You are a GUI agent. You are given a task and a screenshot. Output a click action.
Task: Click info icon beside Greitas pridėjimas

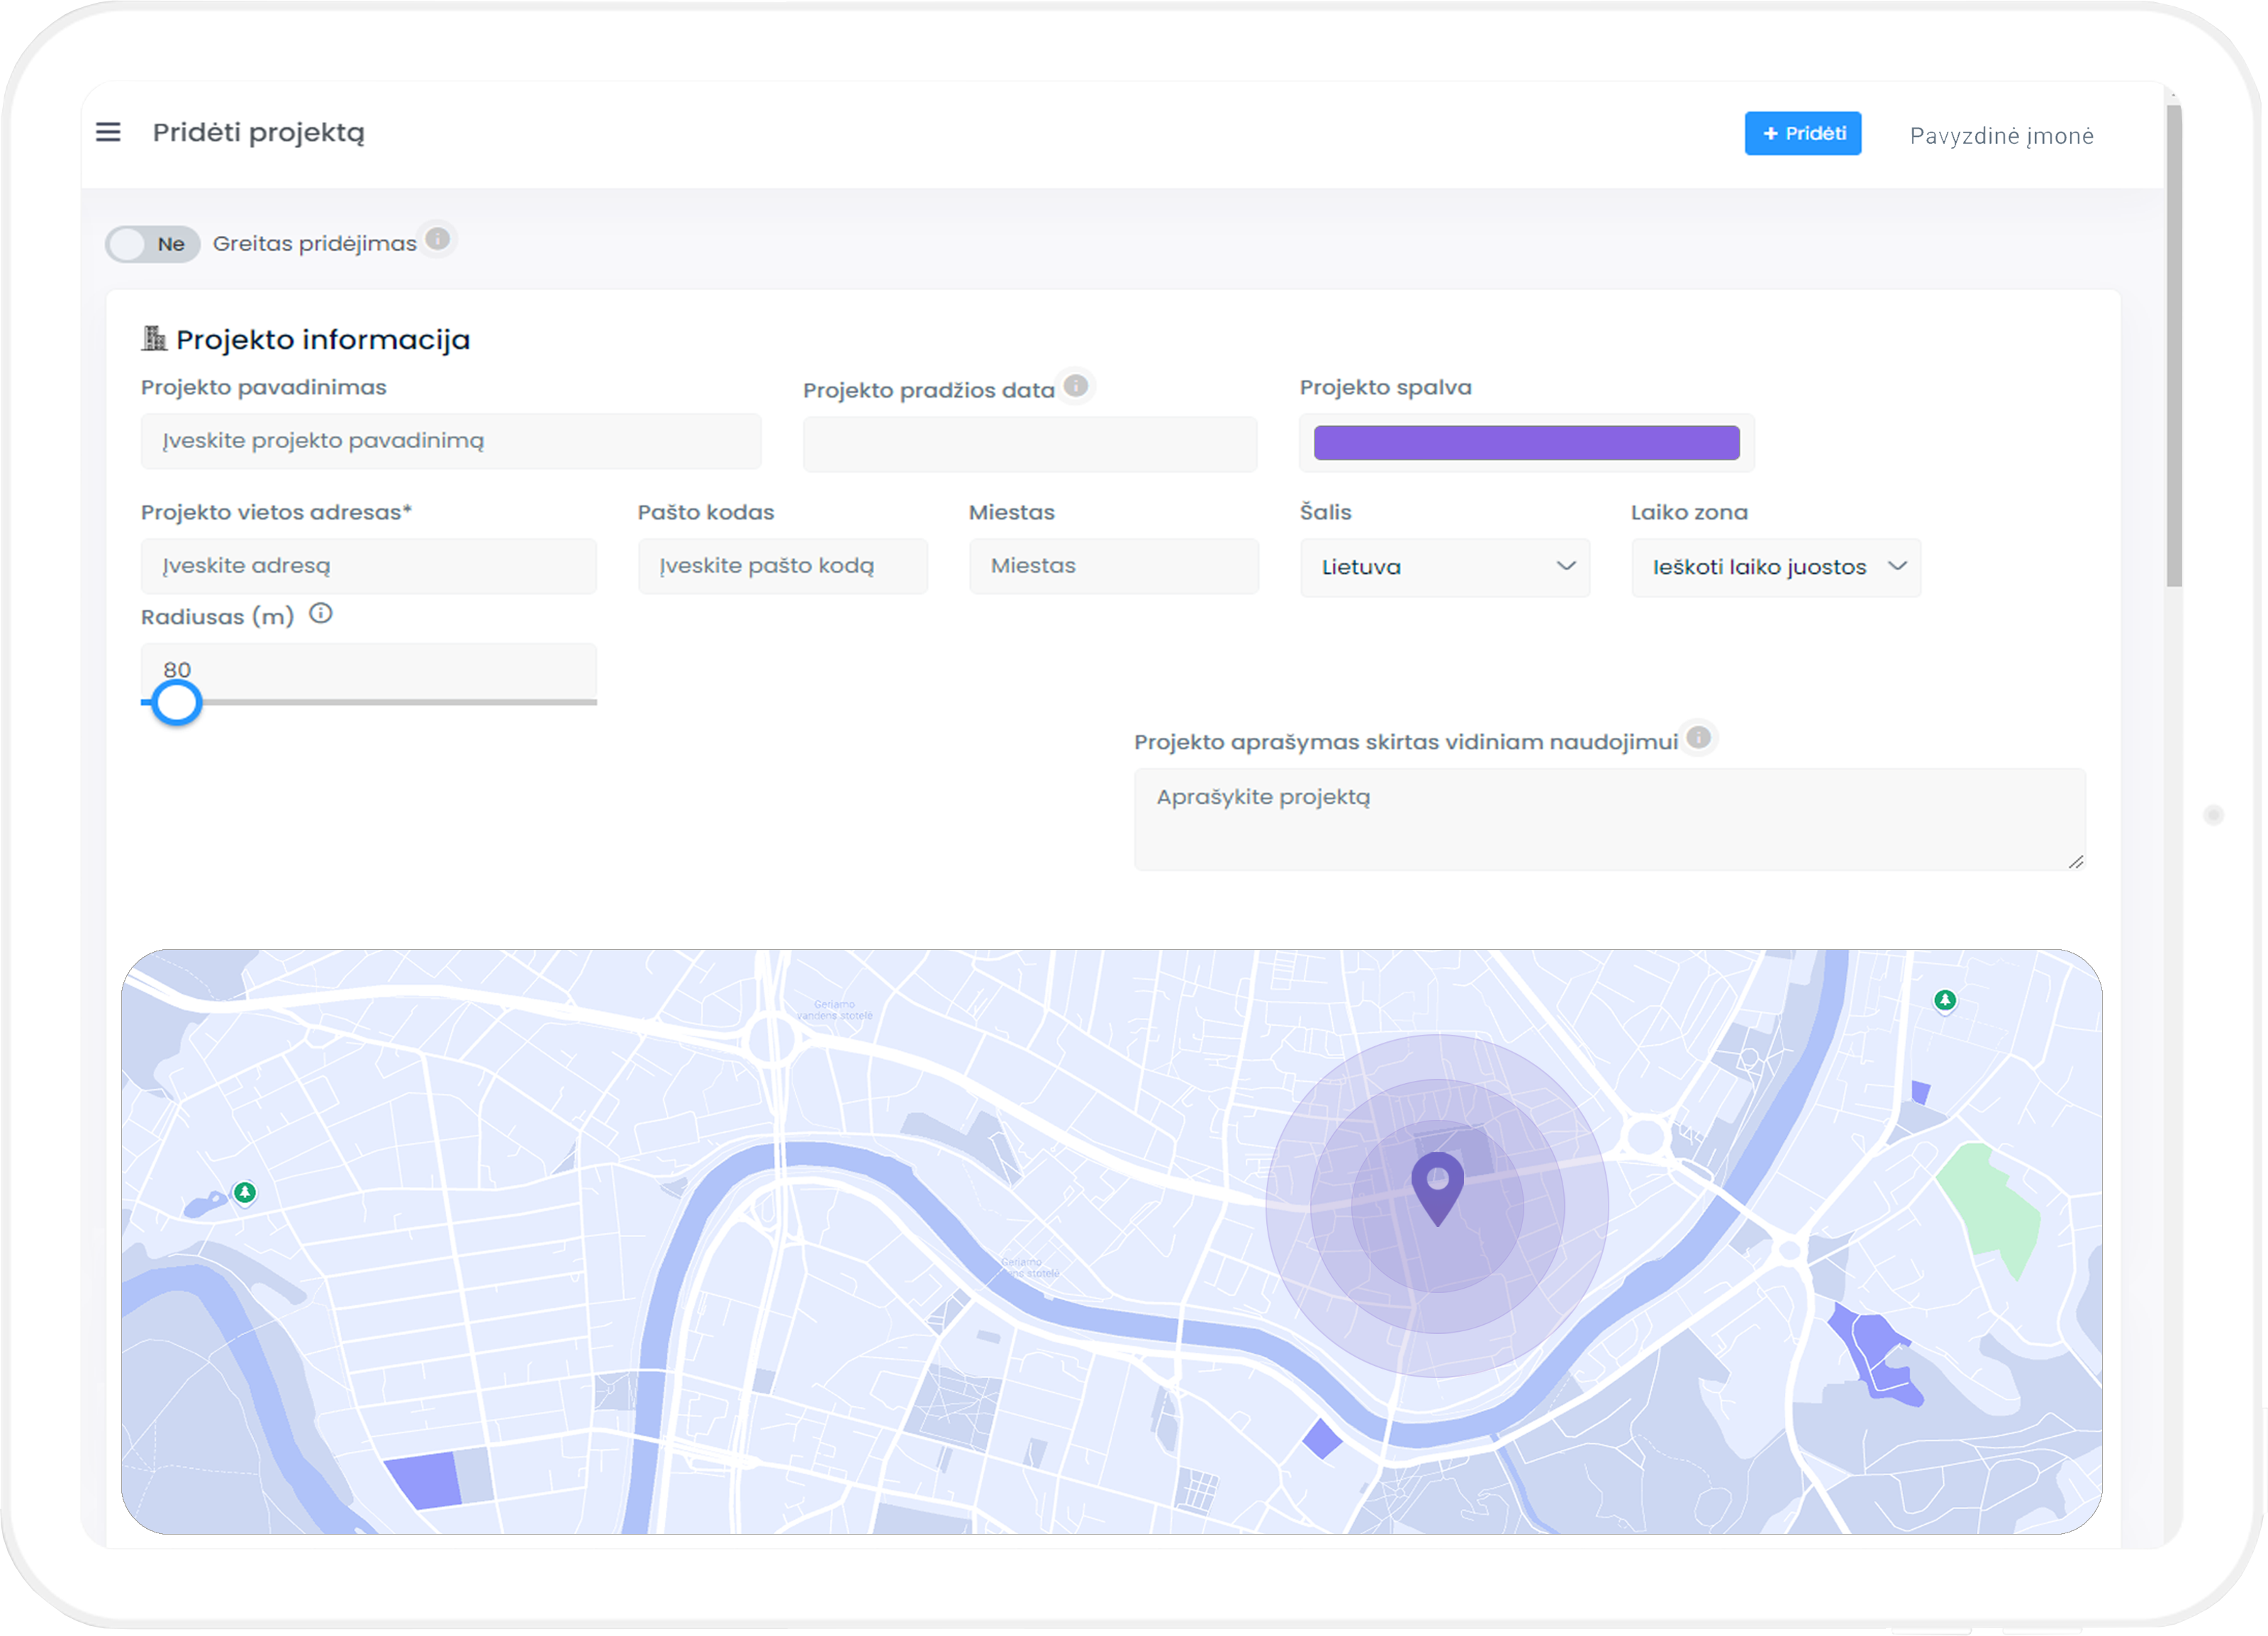tap(437, 239)
